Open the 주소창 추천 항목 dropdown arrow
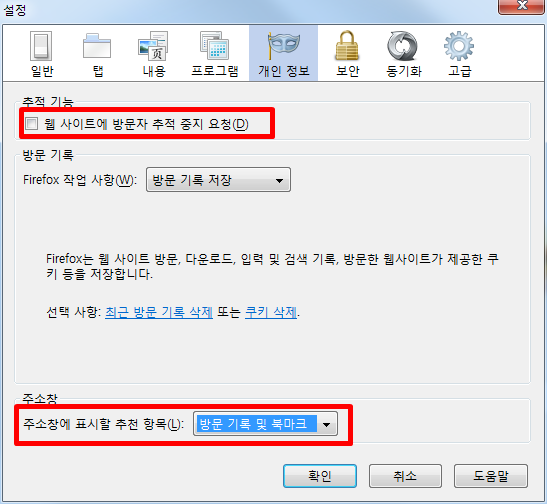547x504 pixels. (x=327, y=424)
